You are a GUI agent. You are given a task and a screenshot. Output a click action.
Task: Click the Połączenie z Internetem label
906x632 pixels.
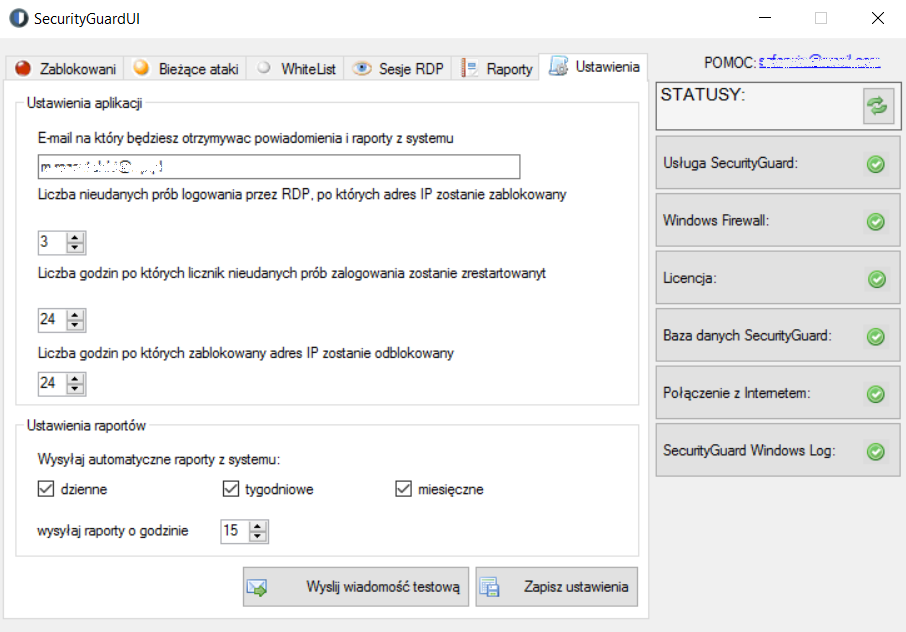point(737,393)
